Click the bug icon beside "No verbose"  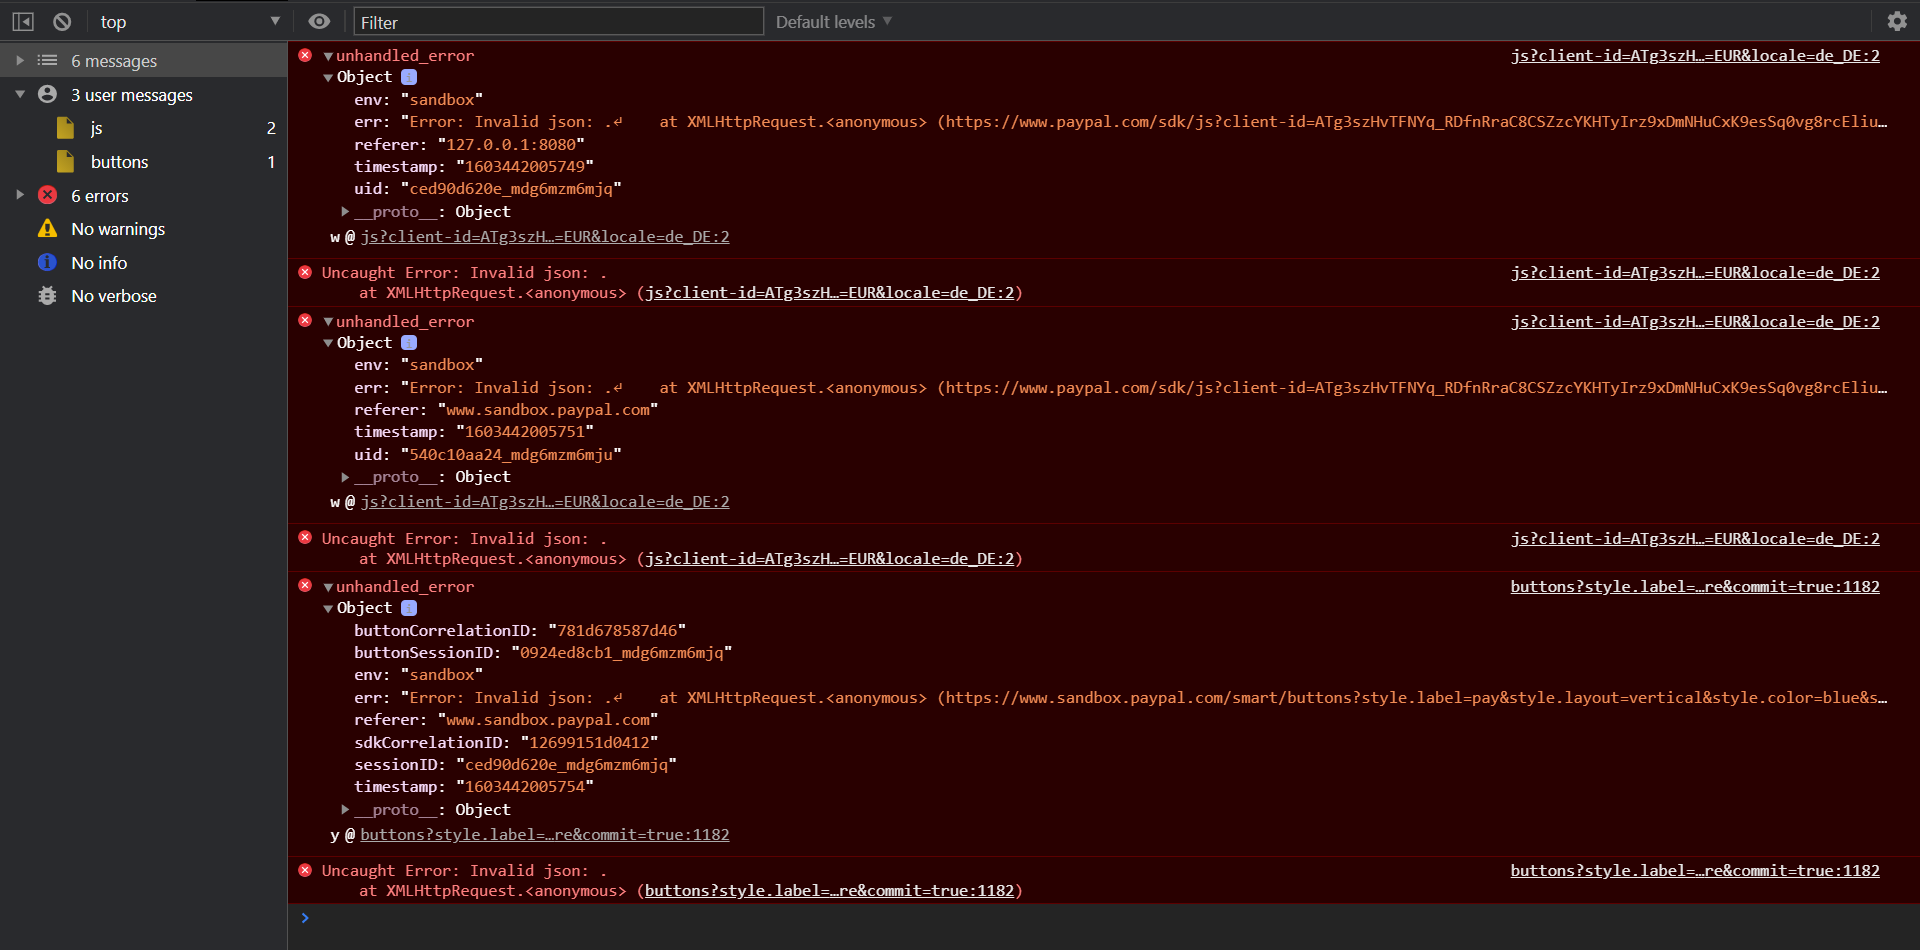coord(47,296)
